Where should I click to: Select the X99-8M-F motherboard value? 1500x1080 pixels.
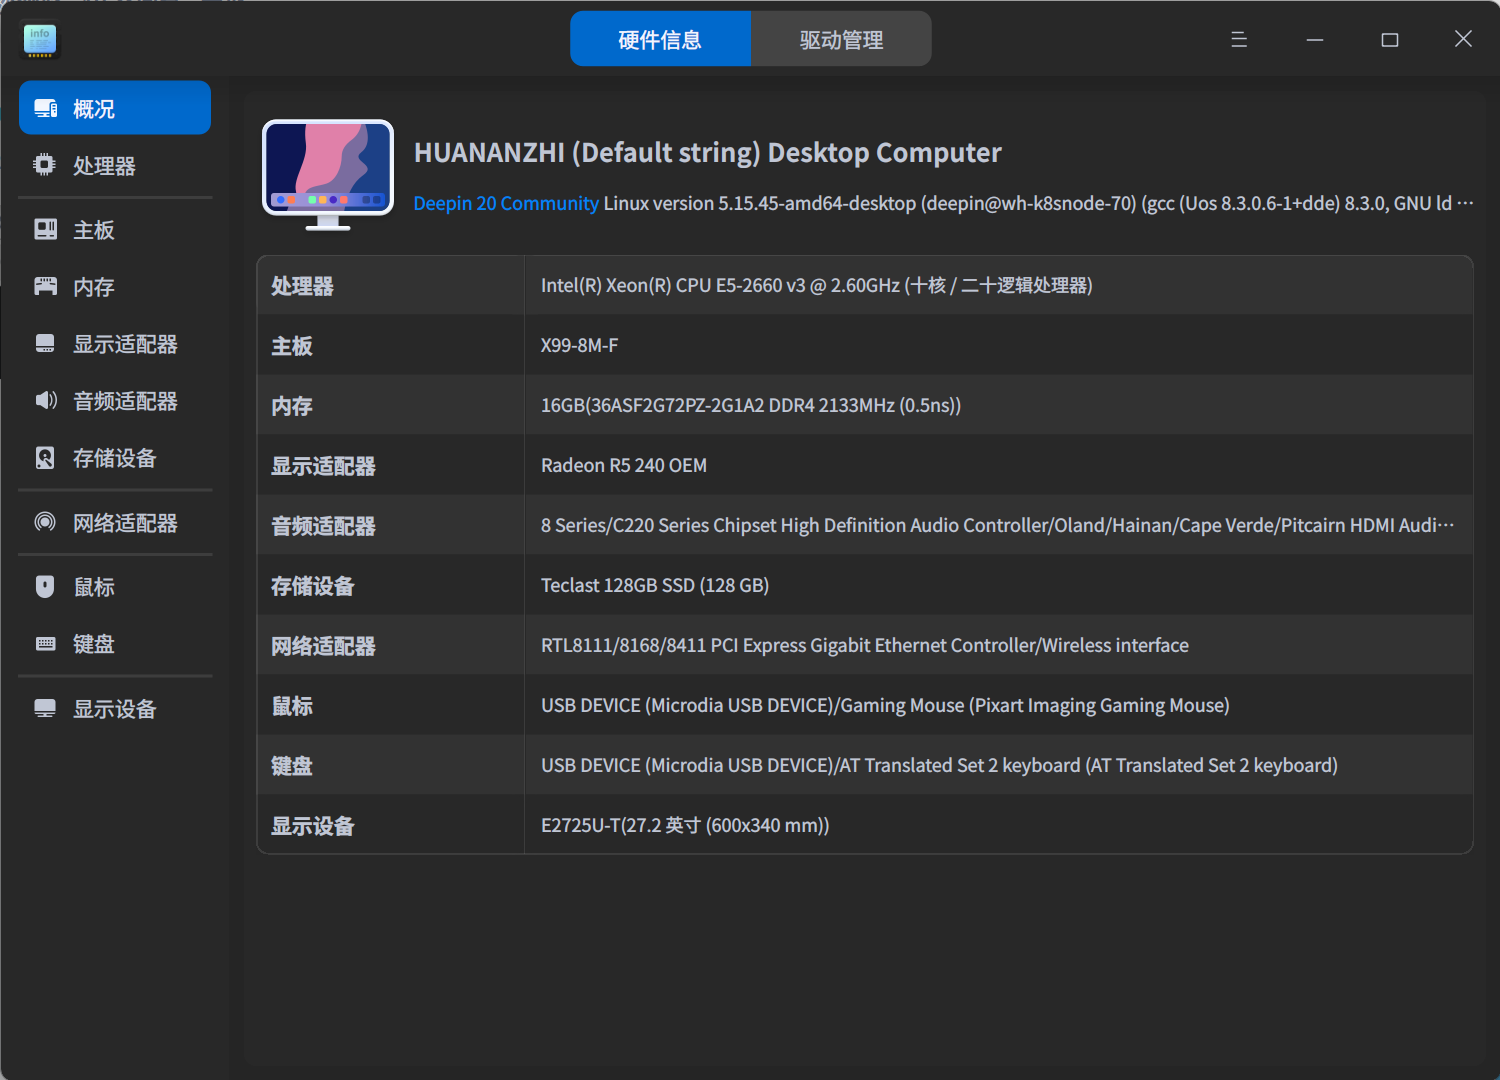tap(579, 345)
